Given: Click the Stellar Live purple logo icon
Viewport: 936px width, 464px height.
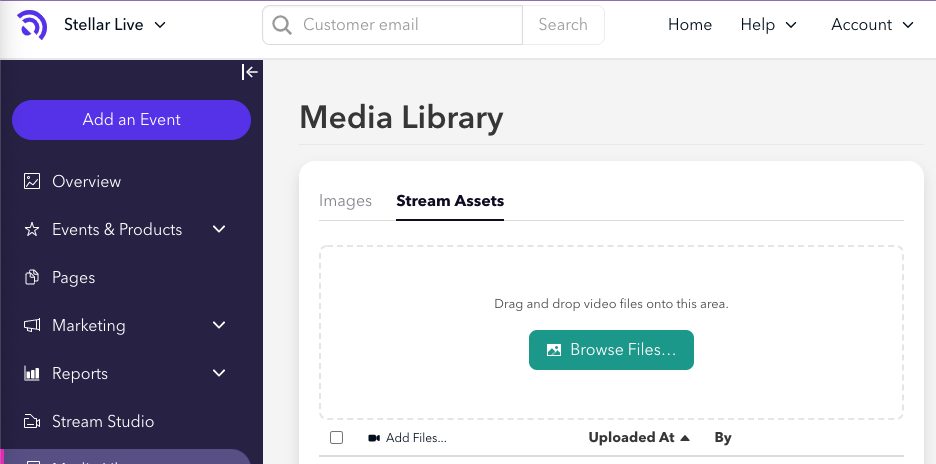Looking at the screenshot, I should pos(32,24).
